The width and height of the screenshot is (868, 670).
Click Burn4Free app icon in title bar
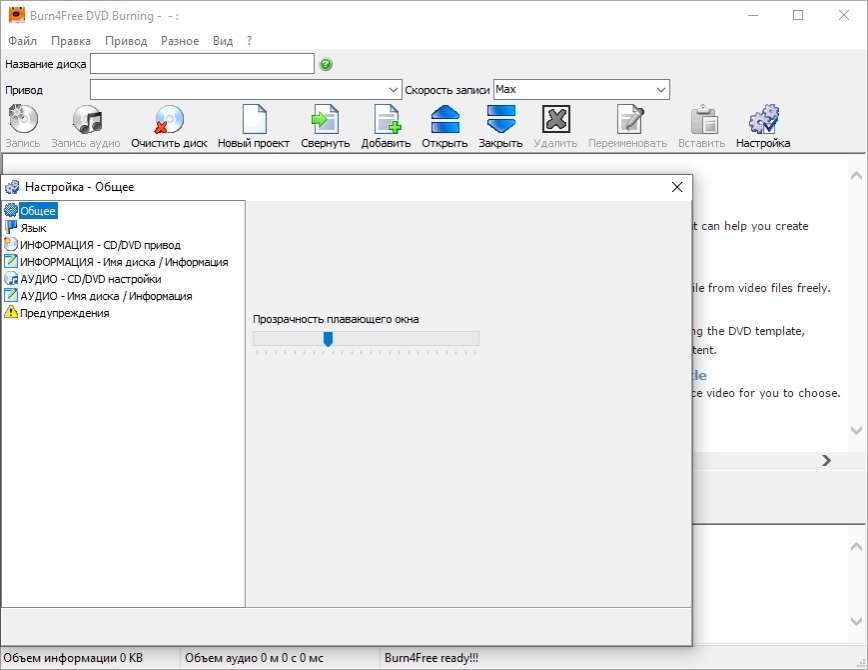click(x=17, y=15)
